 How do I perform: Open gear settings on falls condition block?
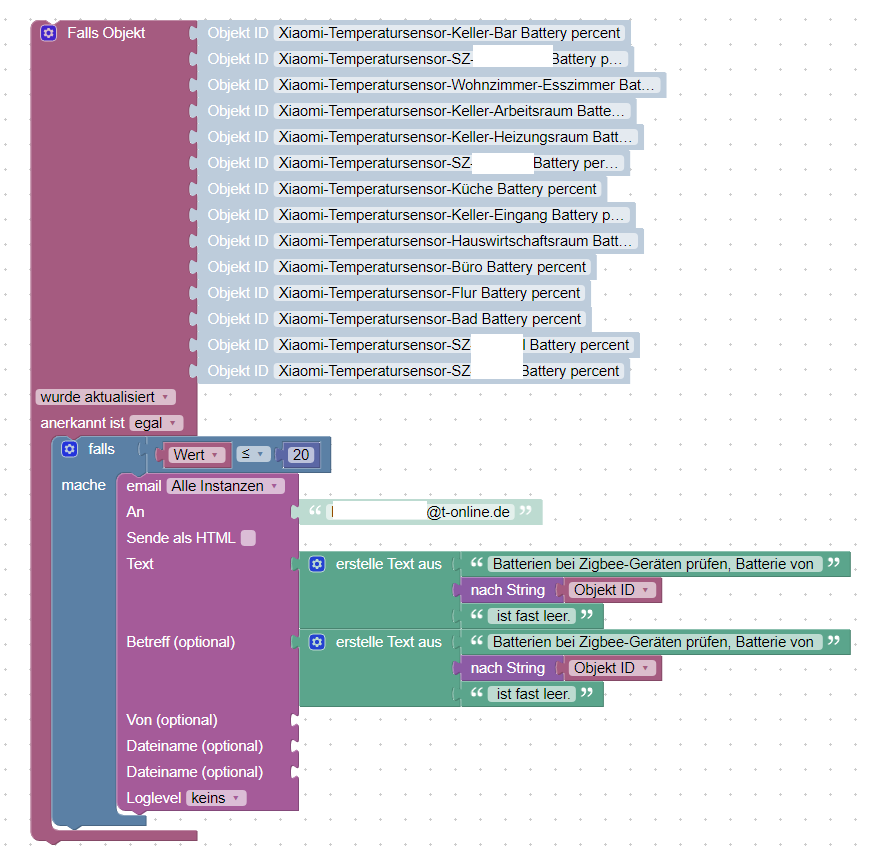tap(70, 449)
